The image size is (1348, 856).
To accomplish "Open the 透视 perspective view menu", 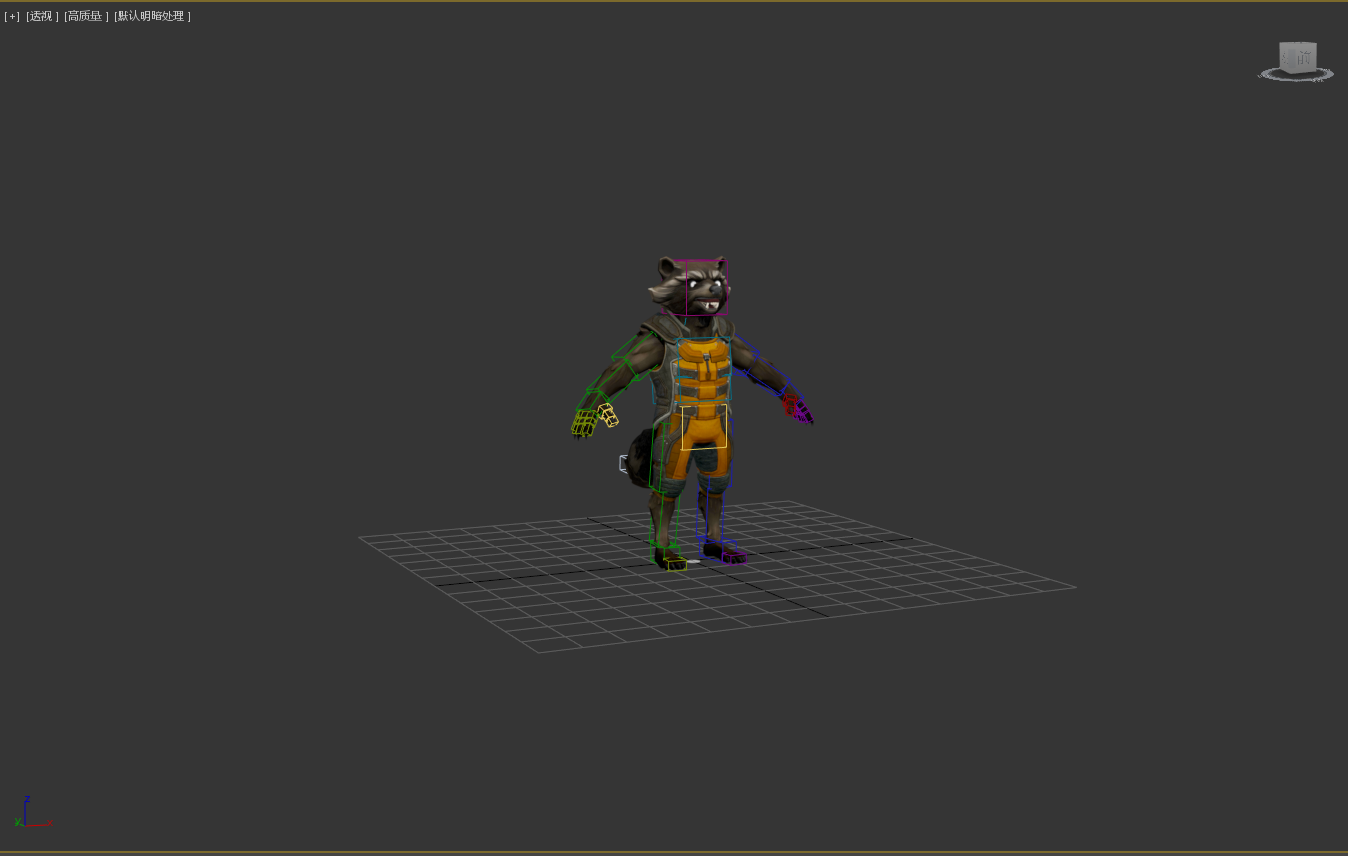I will [x=42, y=16].
